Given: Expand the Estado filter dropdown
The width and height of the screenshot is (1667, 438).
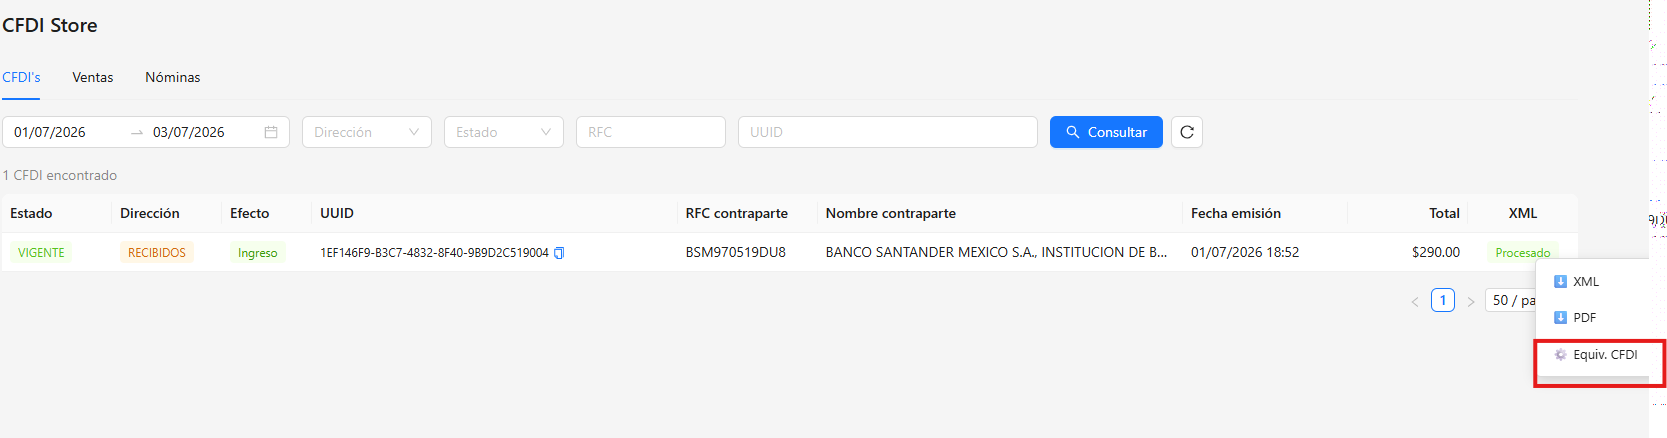Looking at the screenshot, I should click(x=504, y=132).
